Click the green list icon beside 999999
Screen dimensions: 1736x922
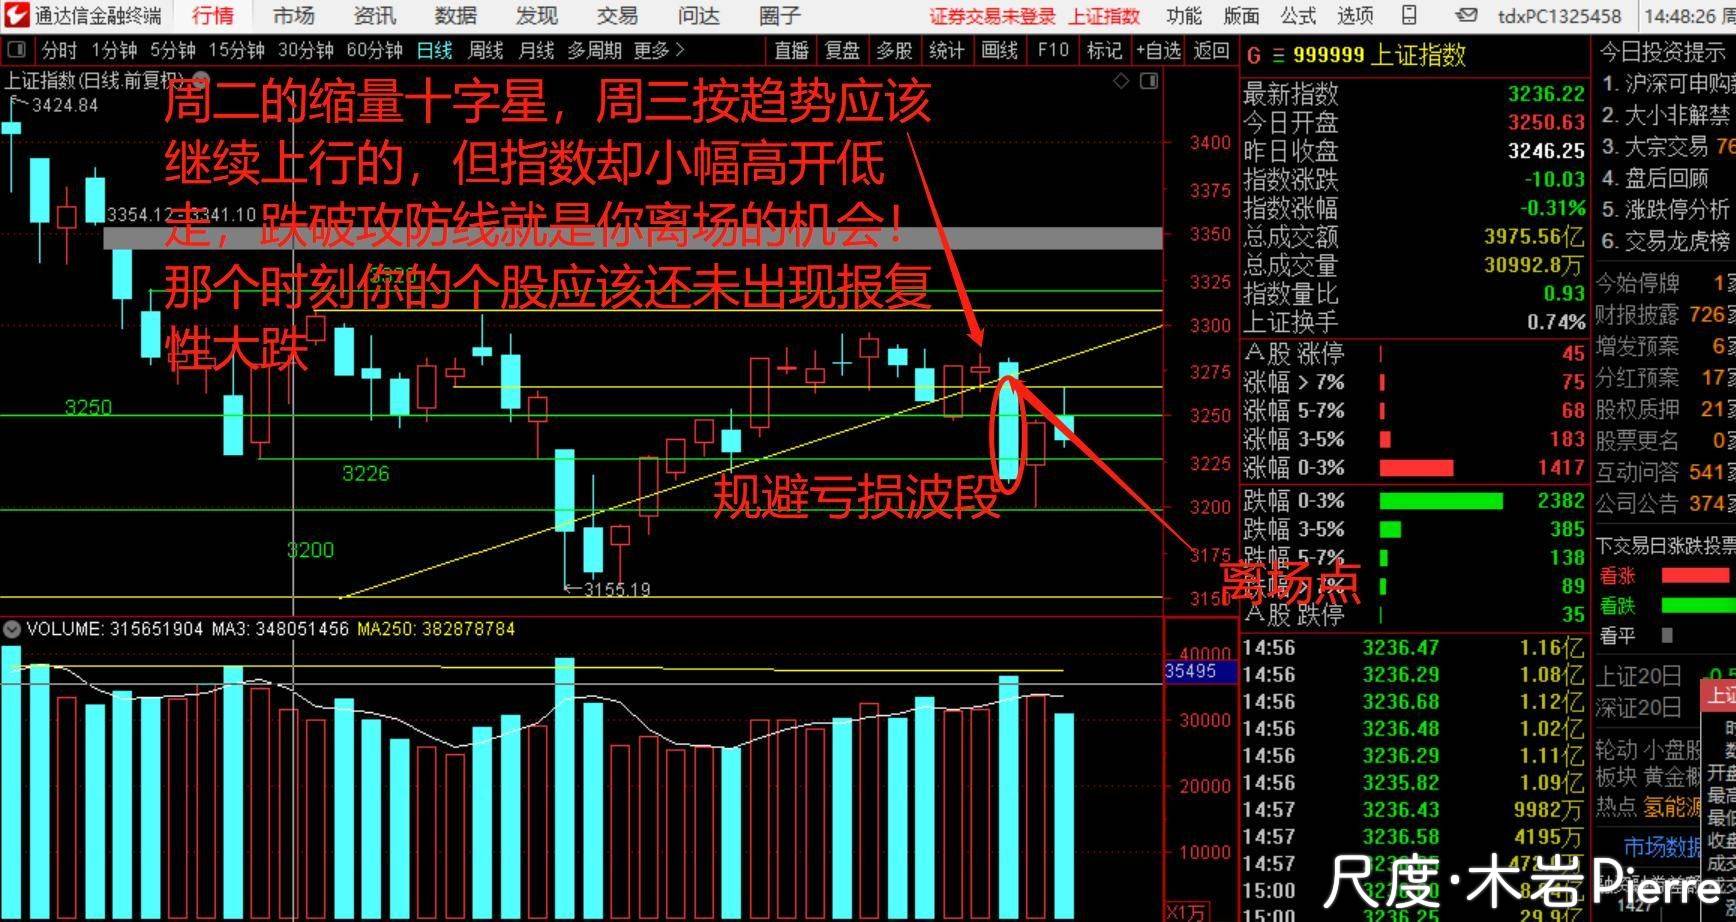1277,56
